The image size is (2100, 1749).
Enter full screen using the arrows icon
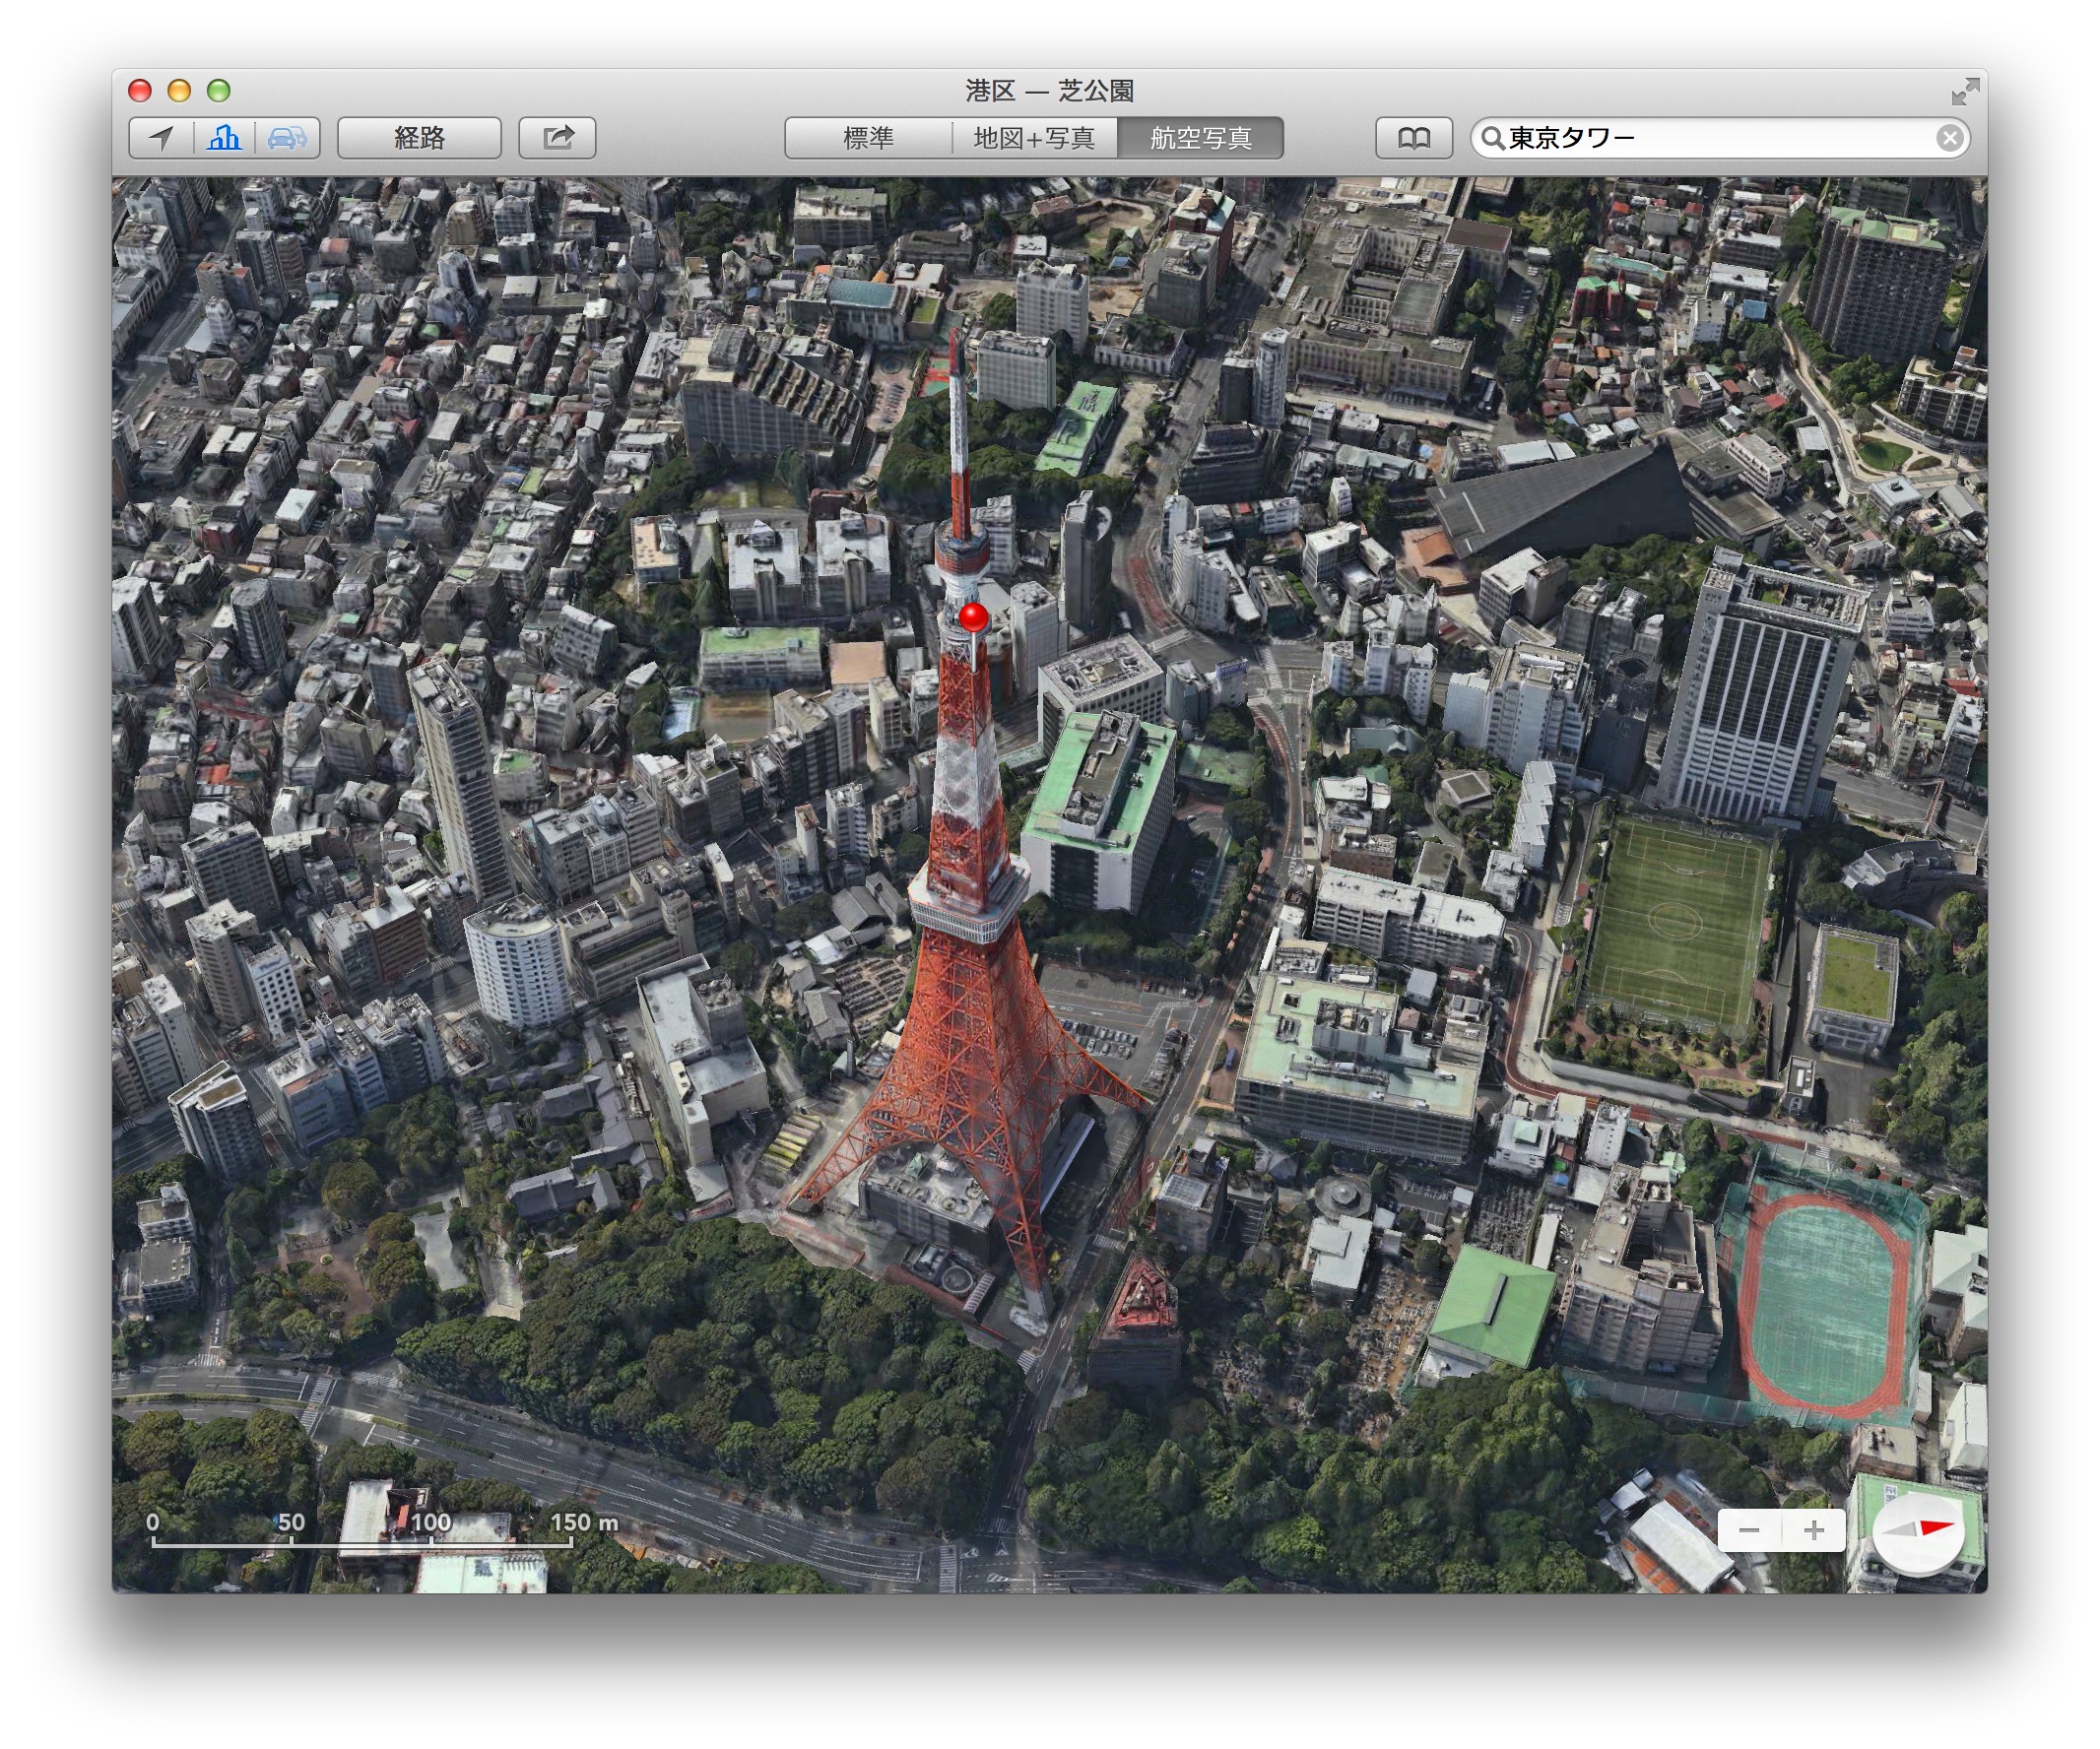coord(1964,91)
